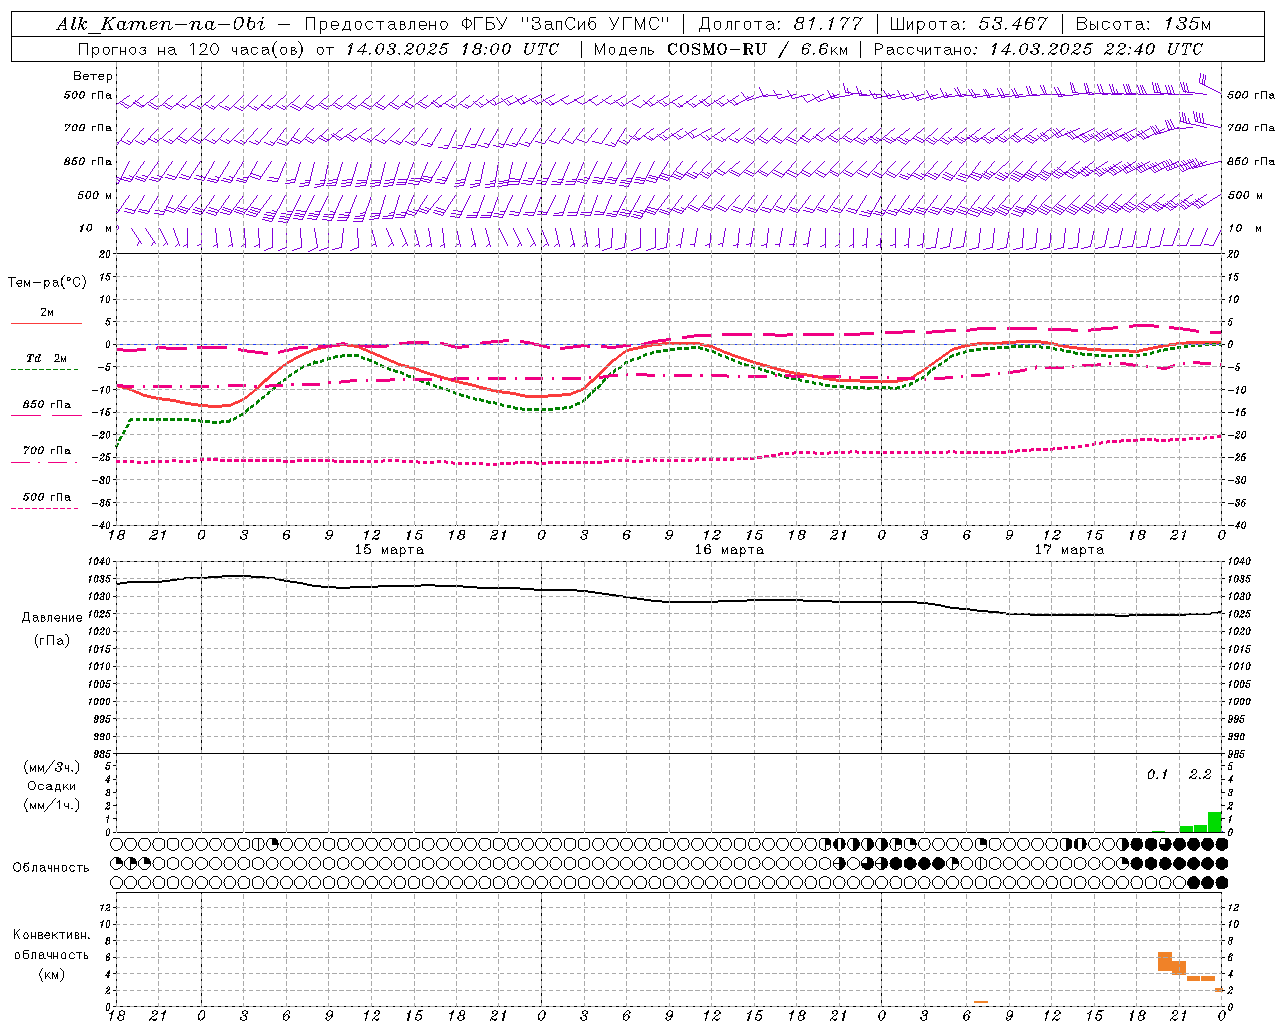Click the 16 марта date label
Viewport: 1280px width, 1024px height.
(729, 550)
